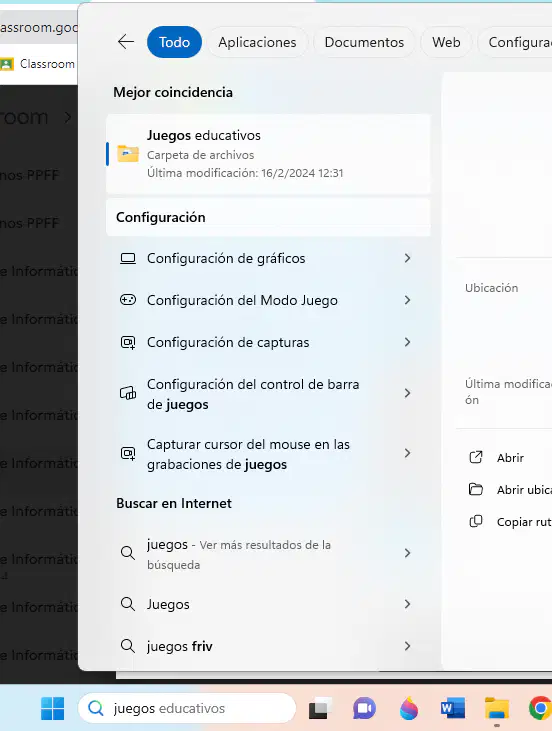Expand Capturar cursor del mouse chevron
The image size is (552, 731).
(407, 453)
